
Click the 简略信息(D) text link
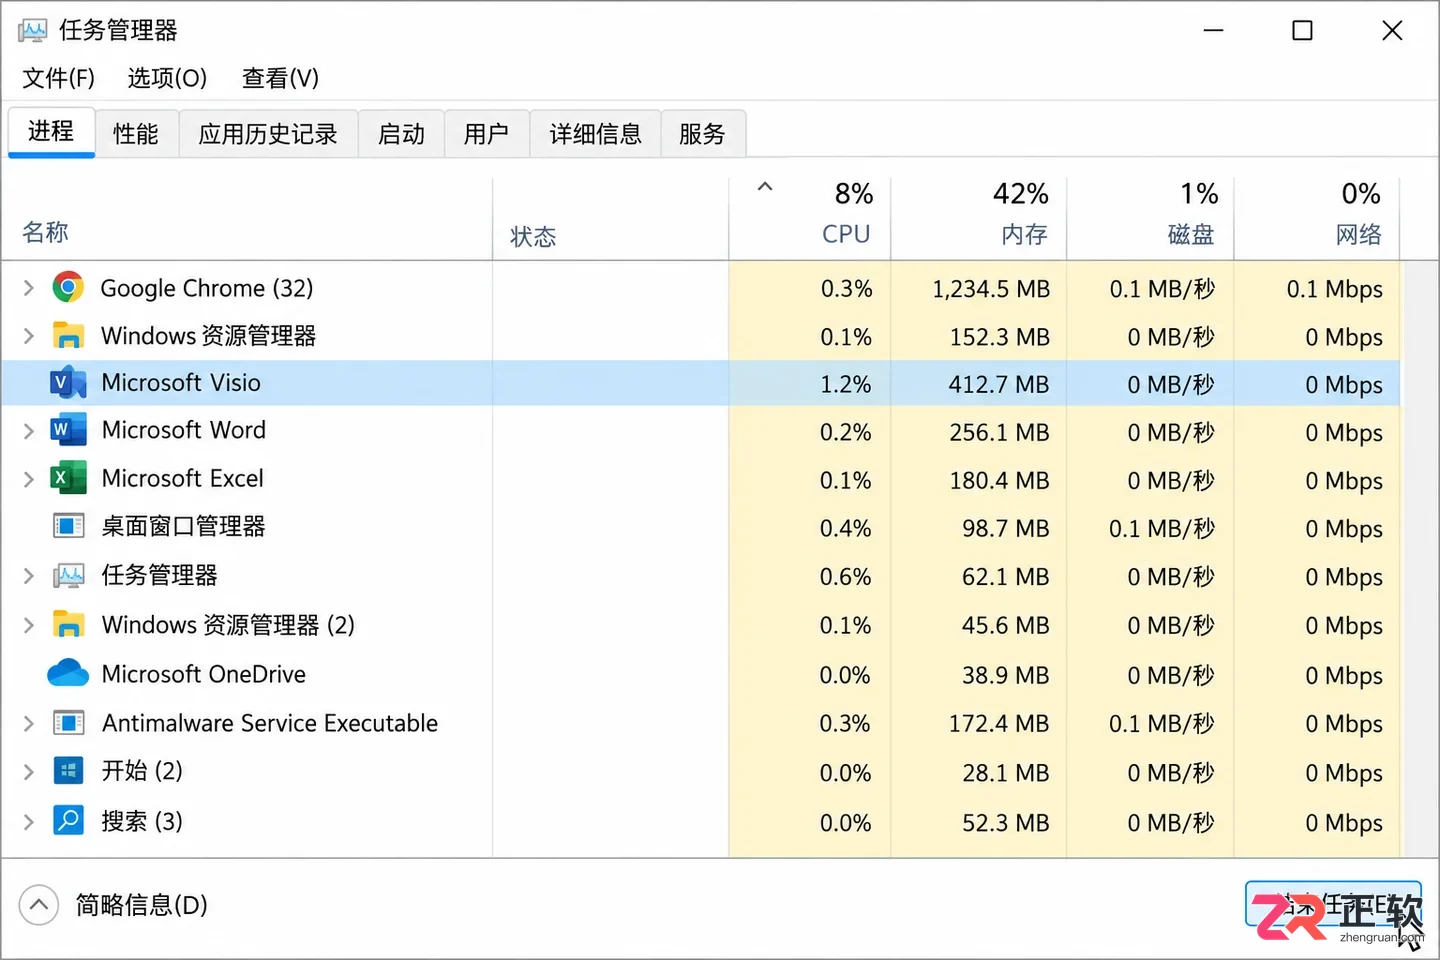[x=142, y=905]
